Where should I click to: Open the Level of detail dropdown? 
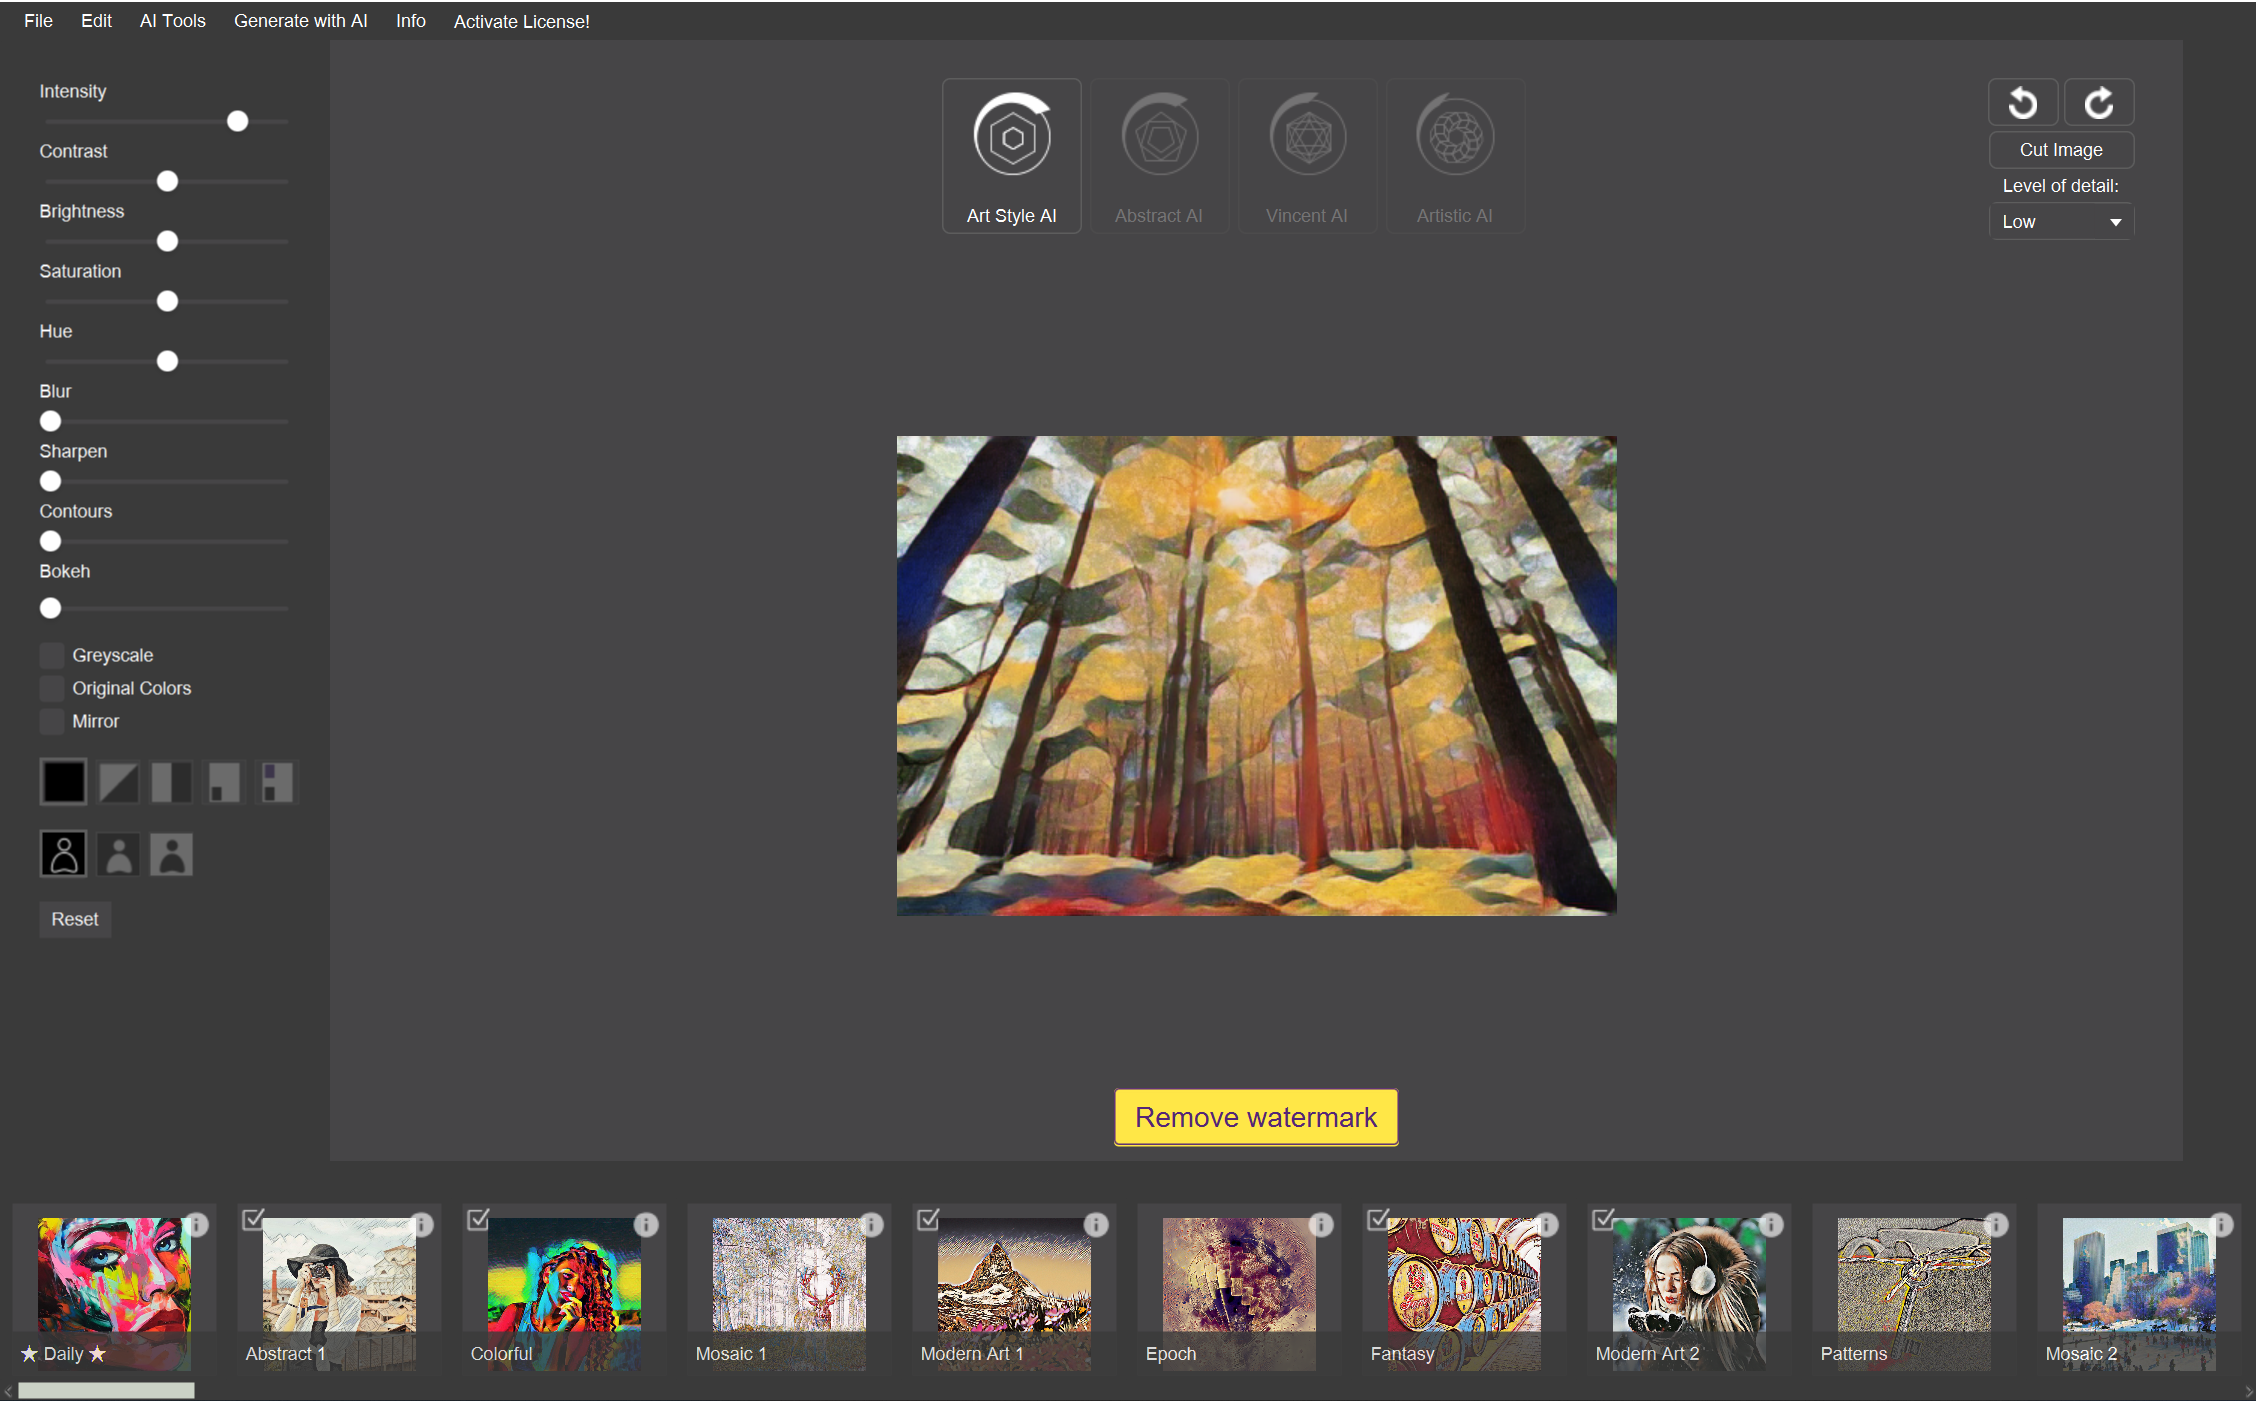pos(2061,221)
